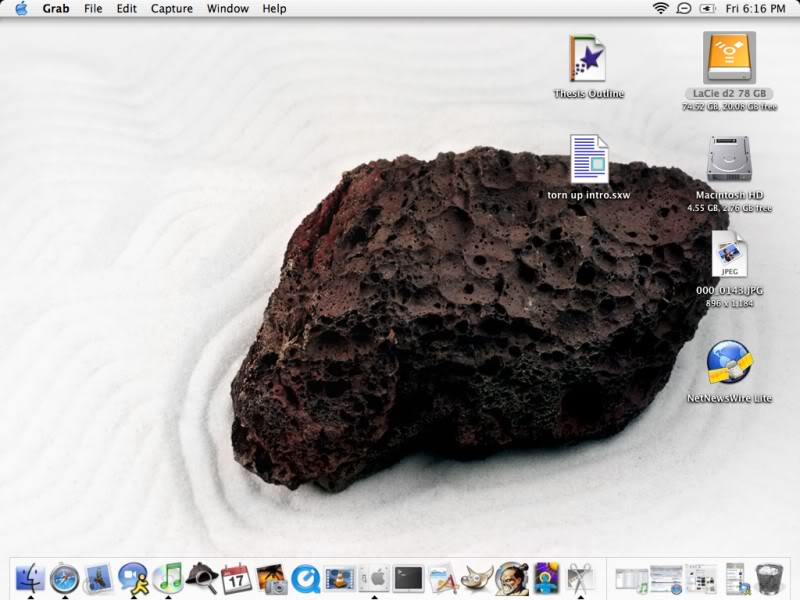Click the "000_0143.JPG" file name
Viewport: 800px width, 600px height.
click(x=729, y=290)
